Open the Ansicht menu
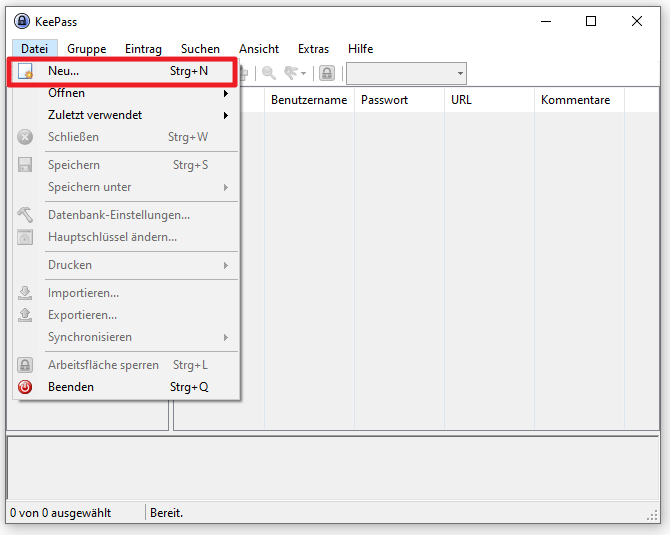The height and width of the screenshot is (535, 670). 259,49
